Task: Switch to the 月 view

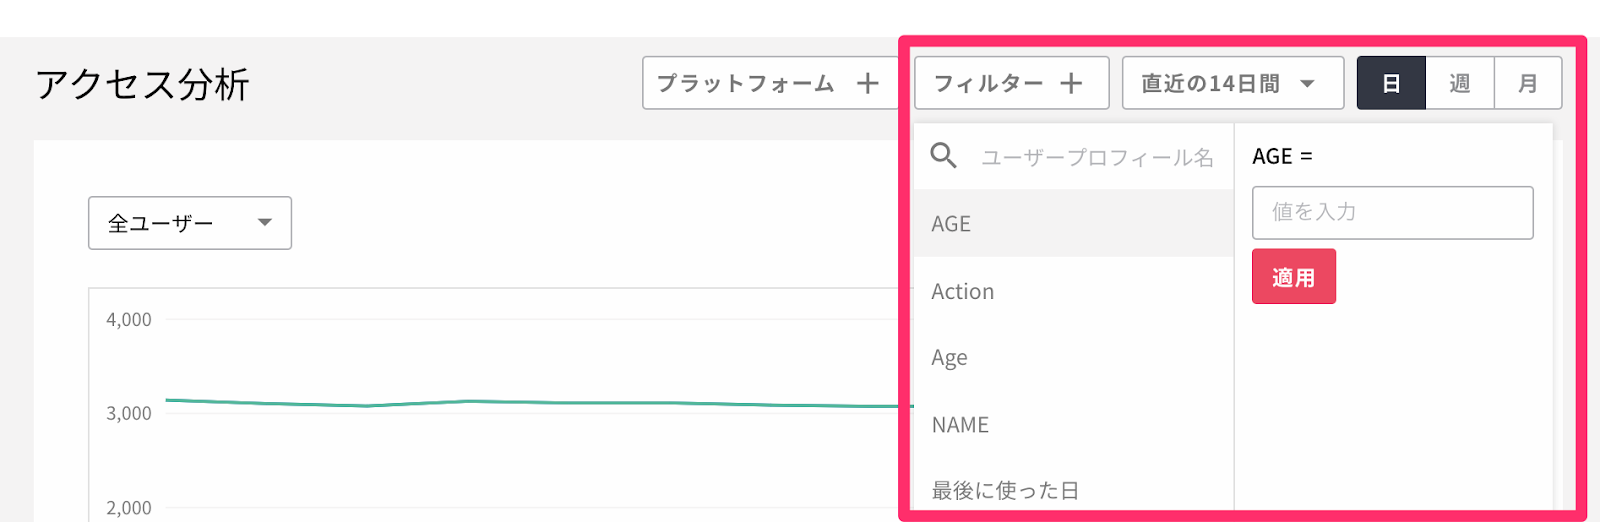Action: coord(1528,83)
